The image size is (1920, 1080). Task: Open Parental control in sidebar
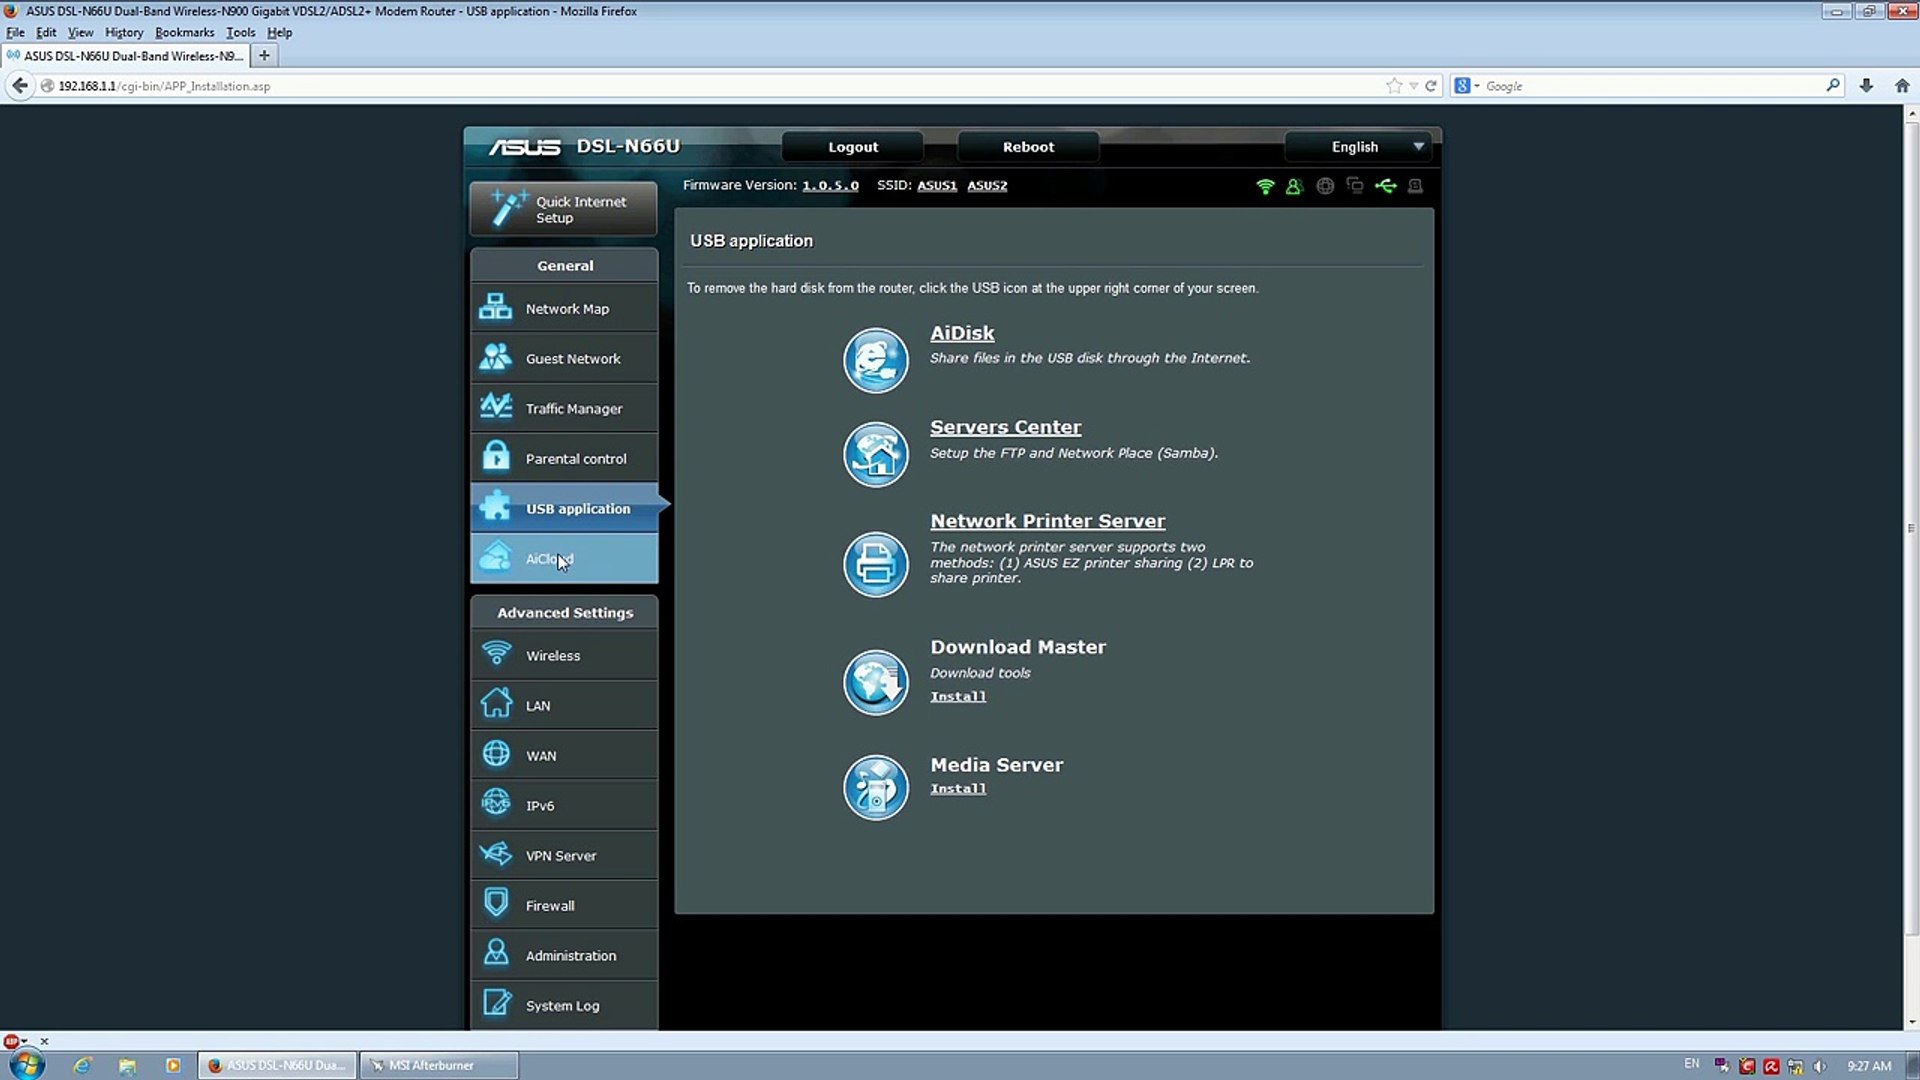pos(564,458)
